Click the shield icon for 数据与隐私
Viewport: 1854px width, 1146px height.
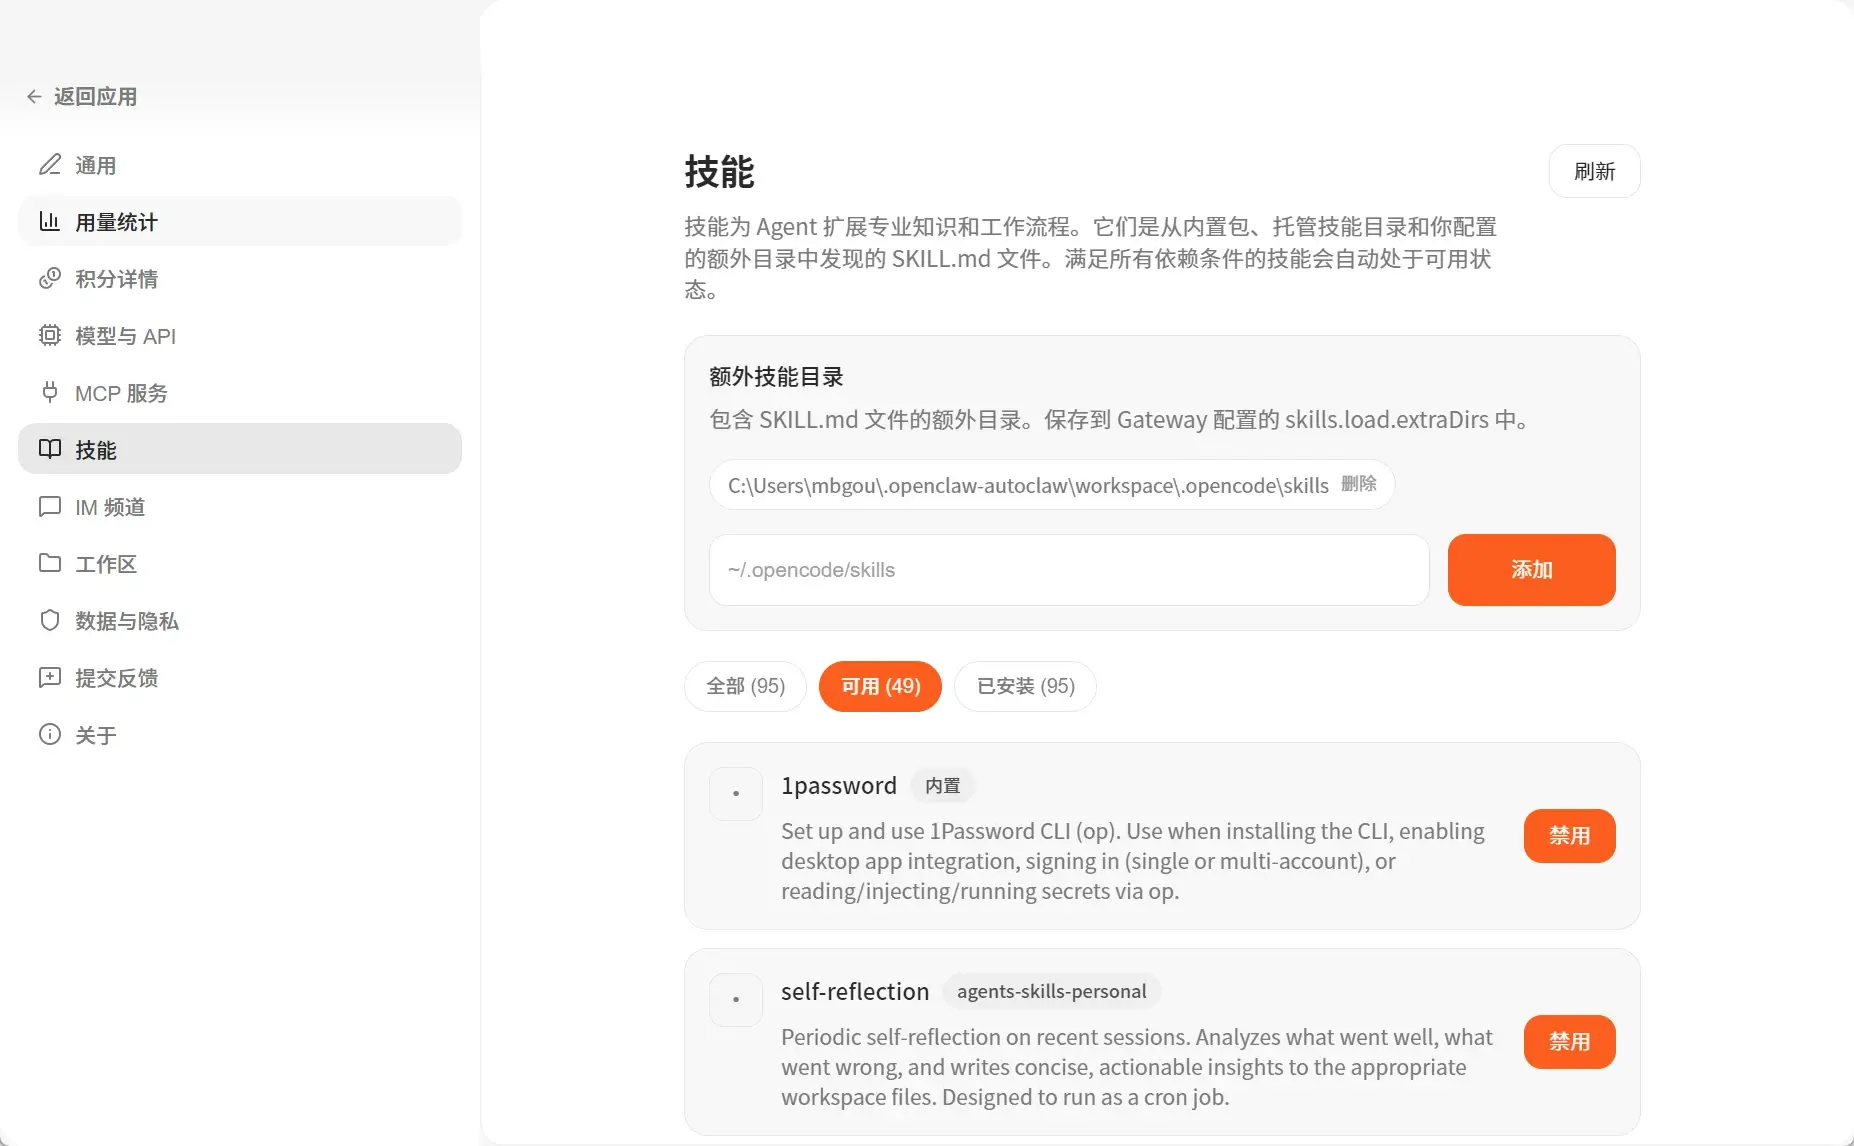coord(50,621)
